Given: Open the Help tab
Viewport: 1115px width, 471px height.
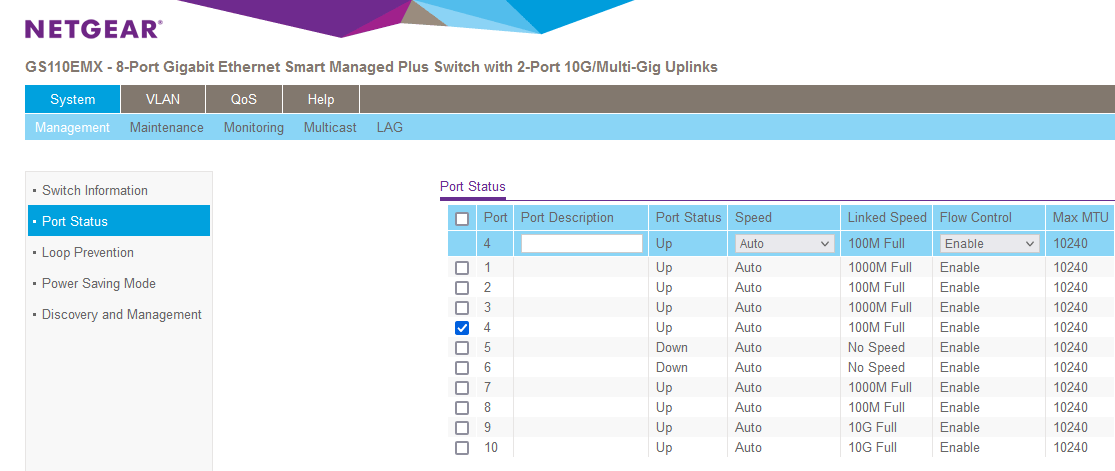Looking at the screenshot, I should pyautogui.click(x=320, y=99).
